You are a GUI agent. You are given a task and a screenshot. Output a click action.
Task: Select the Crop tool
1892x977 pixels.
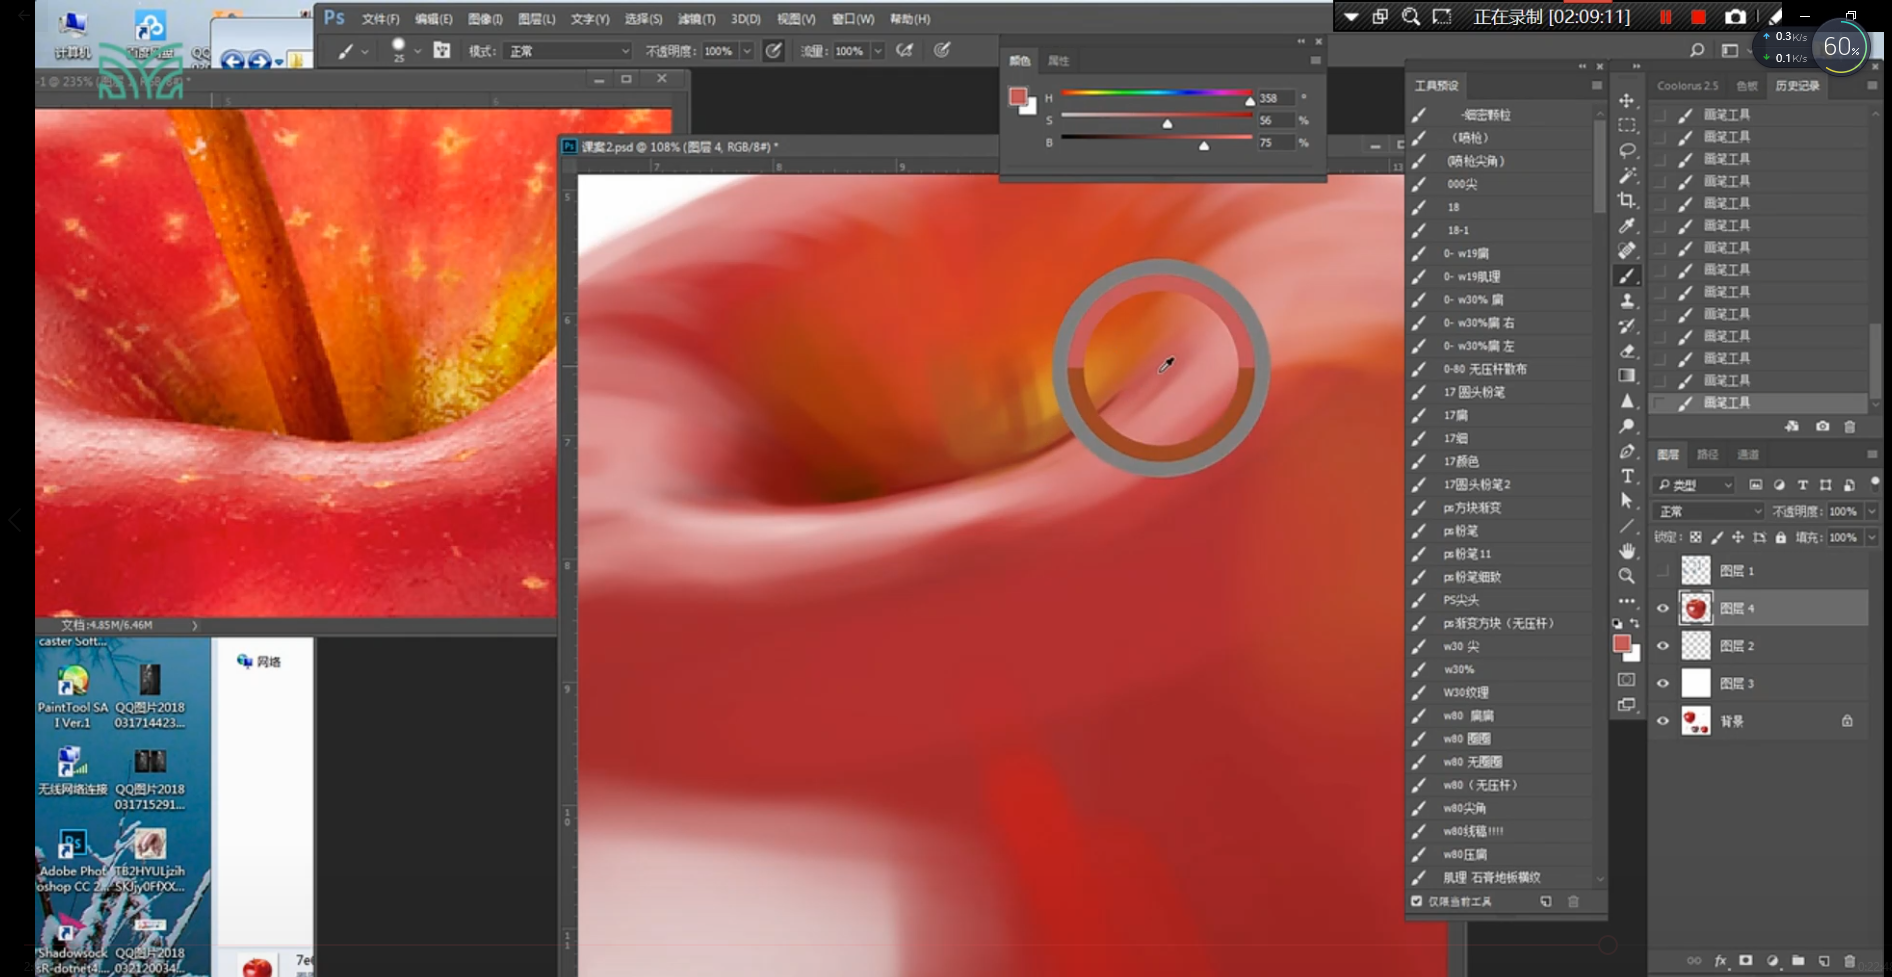pos(1627,200)
